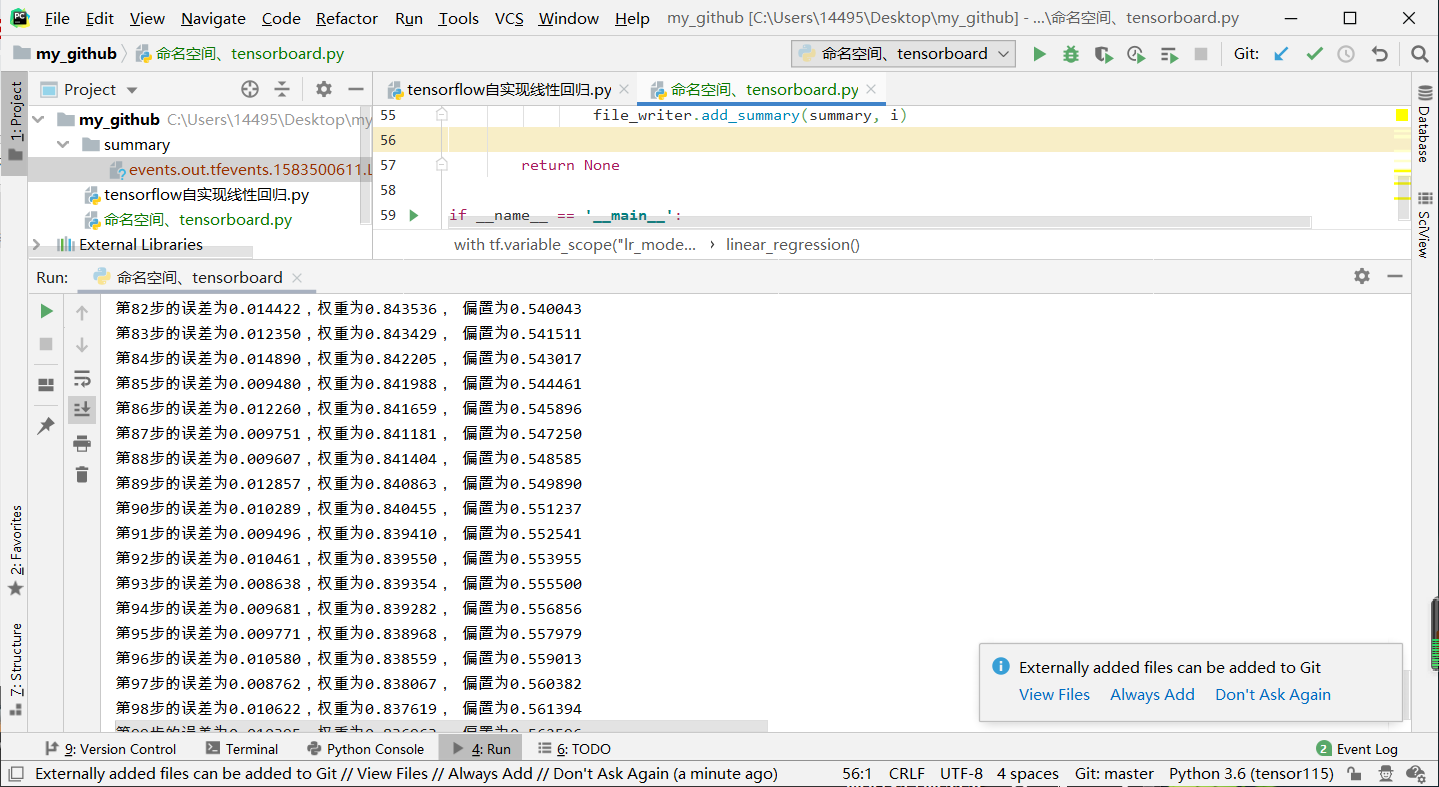The width and height of the screenshot is (1439, 787).
Task: Clear all output with trash icon
Action: click(82, 475)
